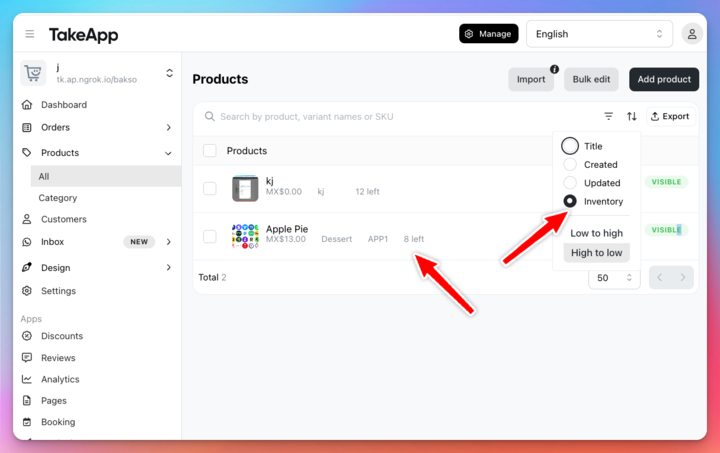The width and height of the screenshot is (720, 453).
Task: Toggle the sort arrows icon
Action: (x=632, y=117)
